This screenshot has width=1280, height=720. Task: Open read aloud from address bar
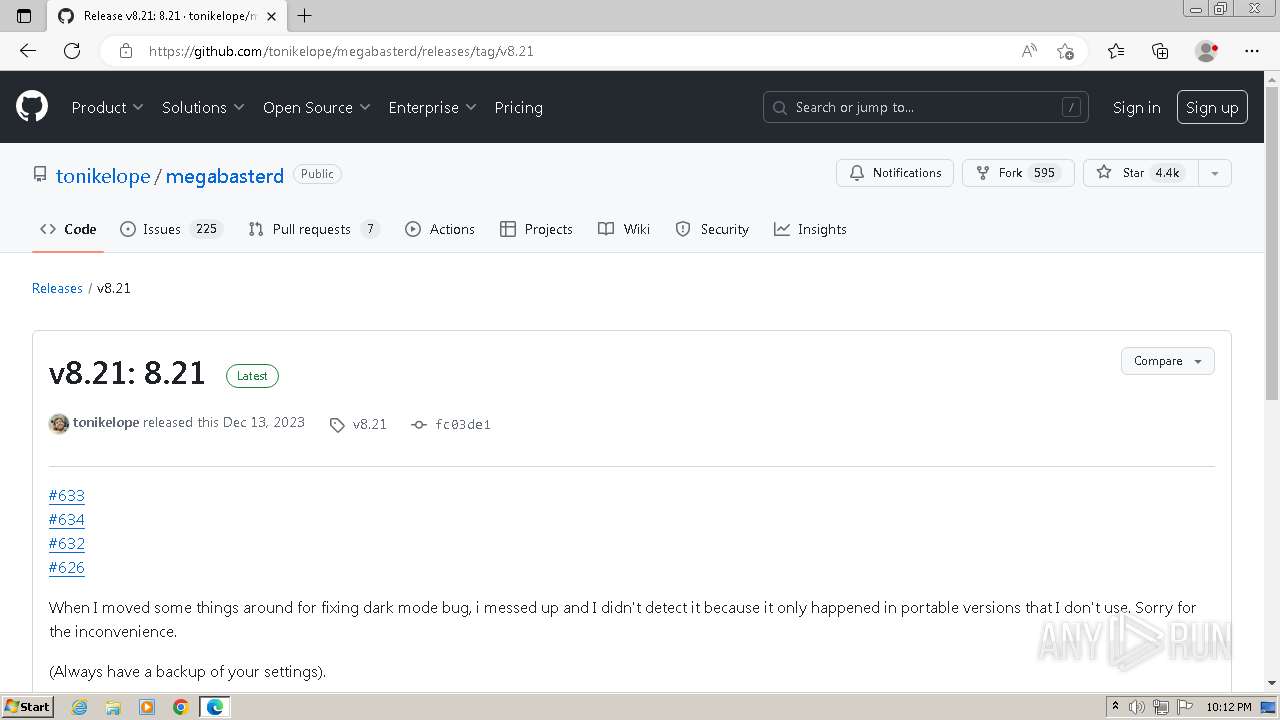(x=1029, y=51)
